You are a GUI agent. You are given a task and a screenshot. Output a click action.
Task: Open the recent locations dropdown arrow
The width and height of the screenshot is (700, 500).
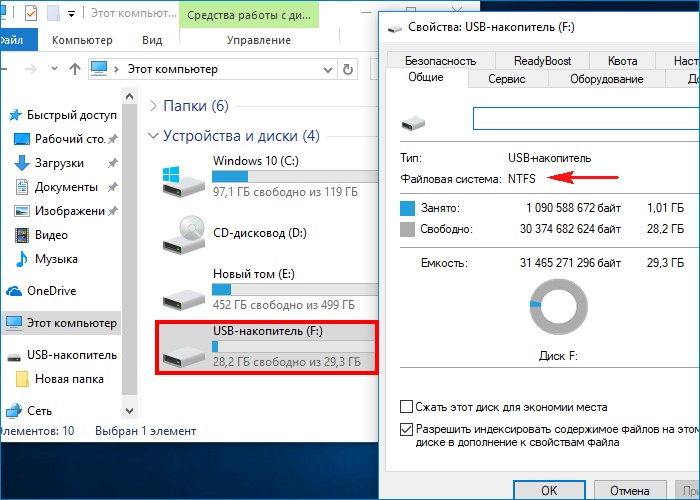(x=54, y=69)
